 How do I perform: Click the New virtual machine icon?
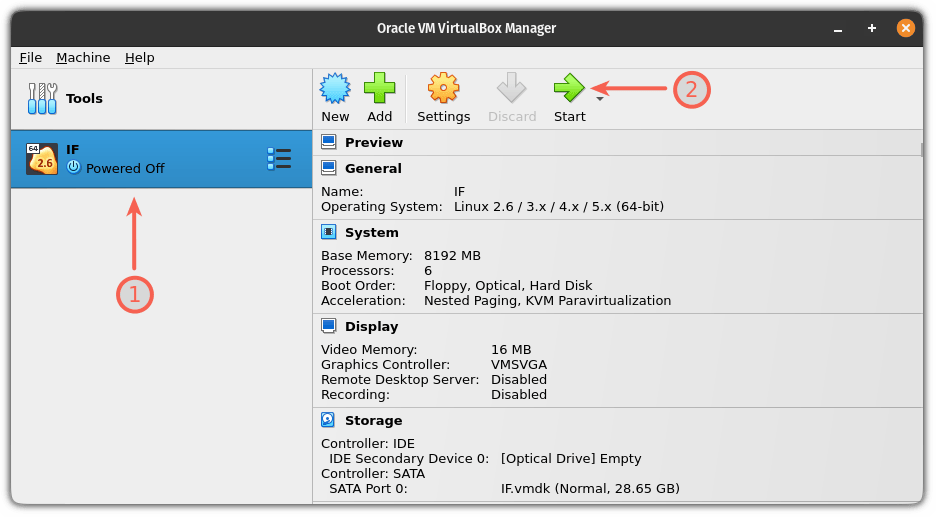[x=335, y=90]
